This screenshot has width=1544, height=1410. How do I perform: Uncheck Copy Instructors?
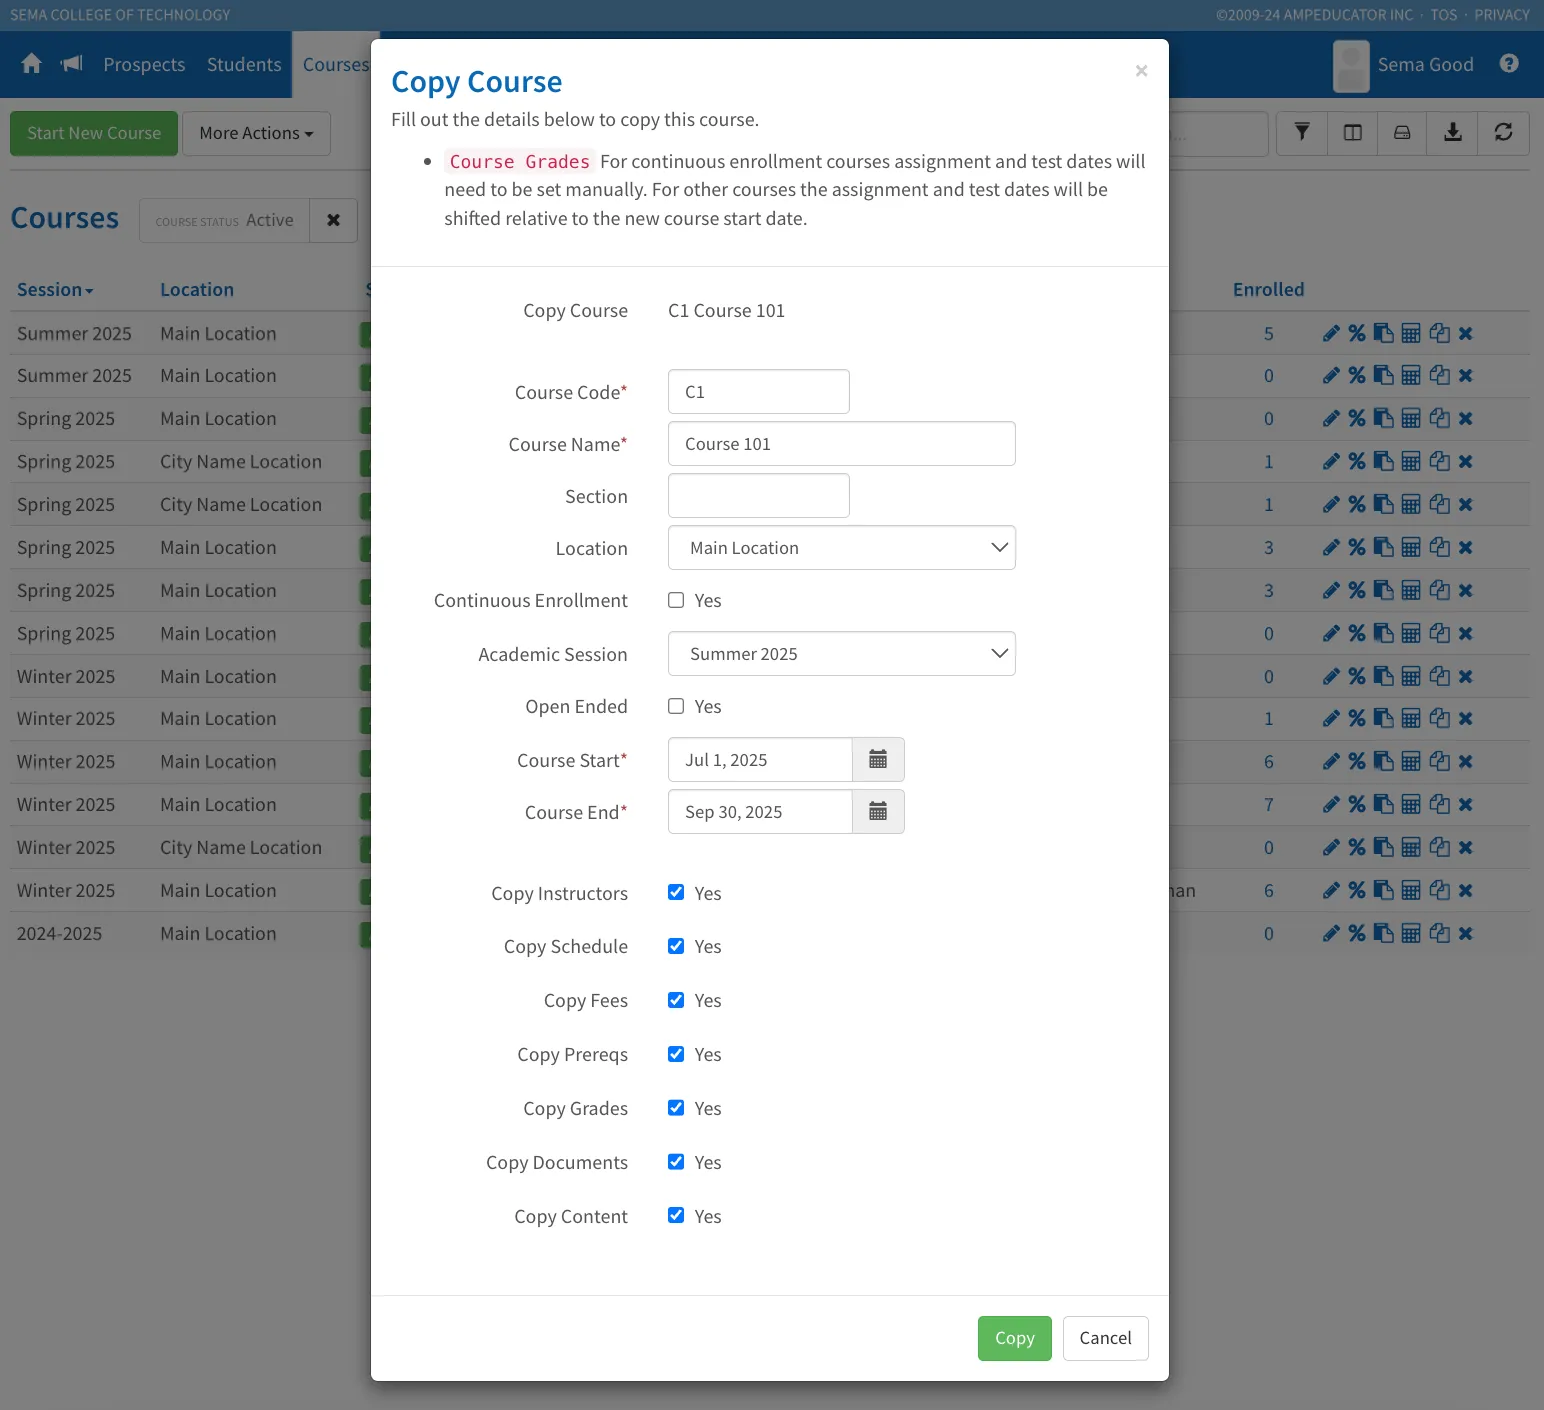(676, 892)
